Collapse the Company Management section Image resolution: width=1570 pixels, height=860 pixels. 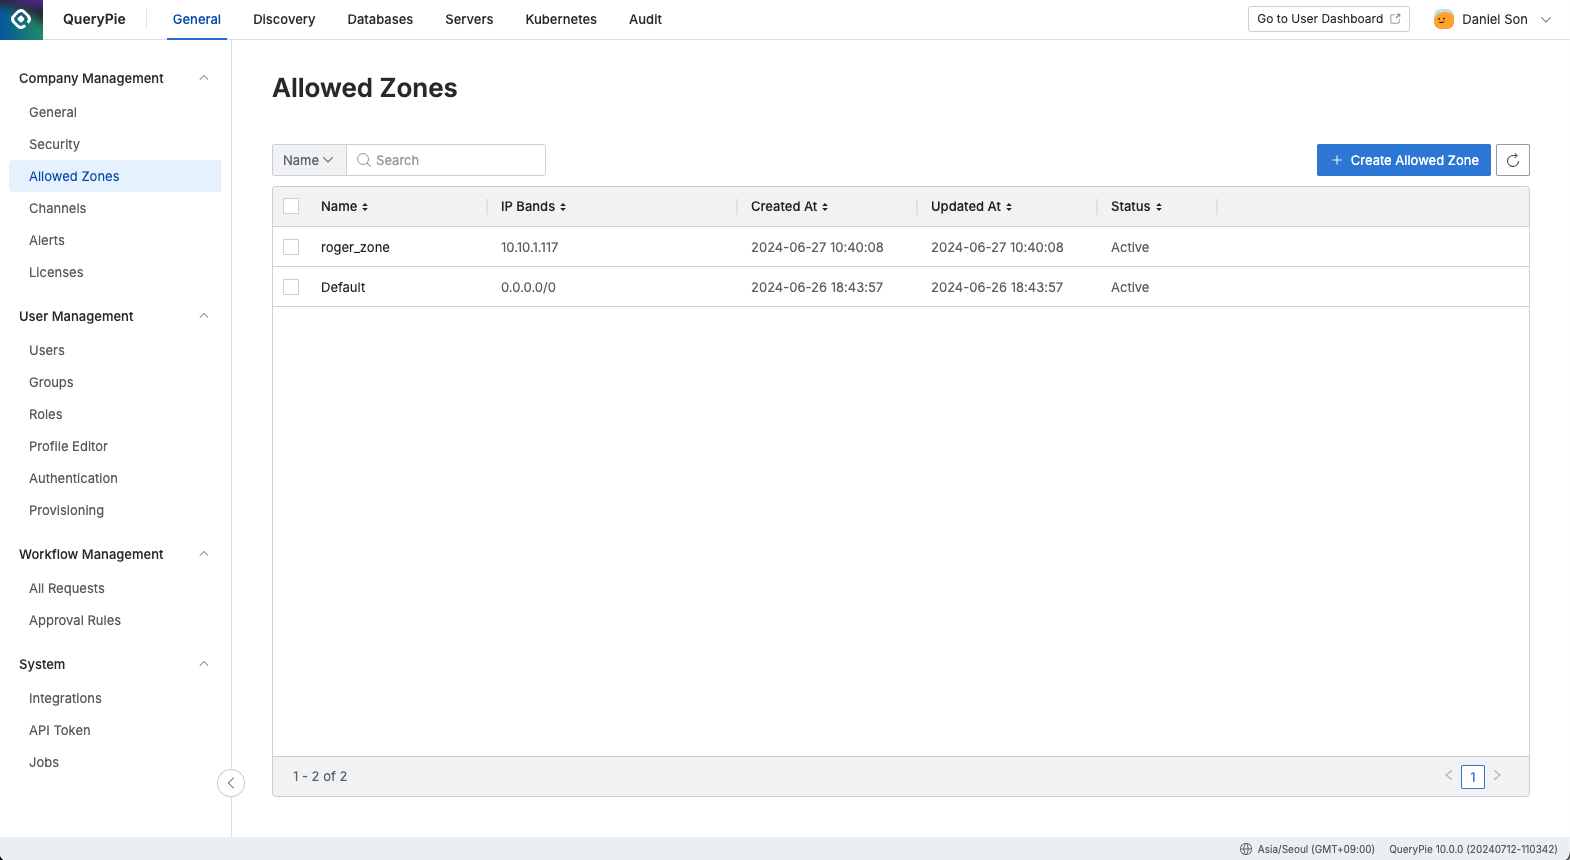click(204, 78)
